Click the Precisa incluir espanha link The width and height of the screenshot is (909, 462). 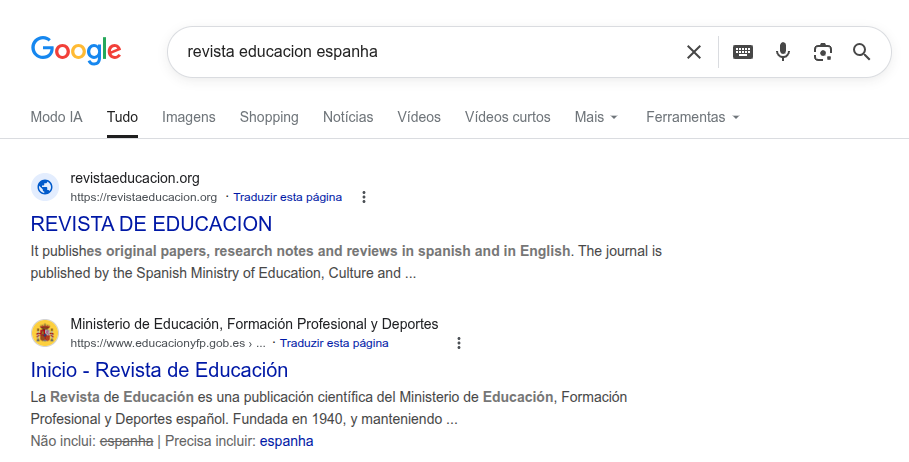point(286,441)
